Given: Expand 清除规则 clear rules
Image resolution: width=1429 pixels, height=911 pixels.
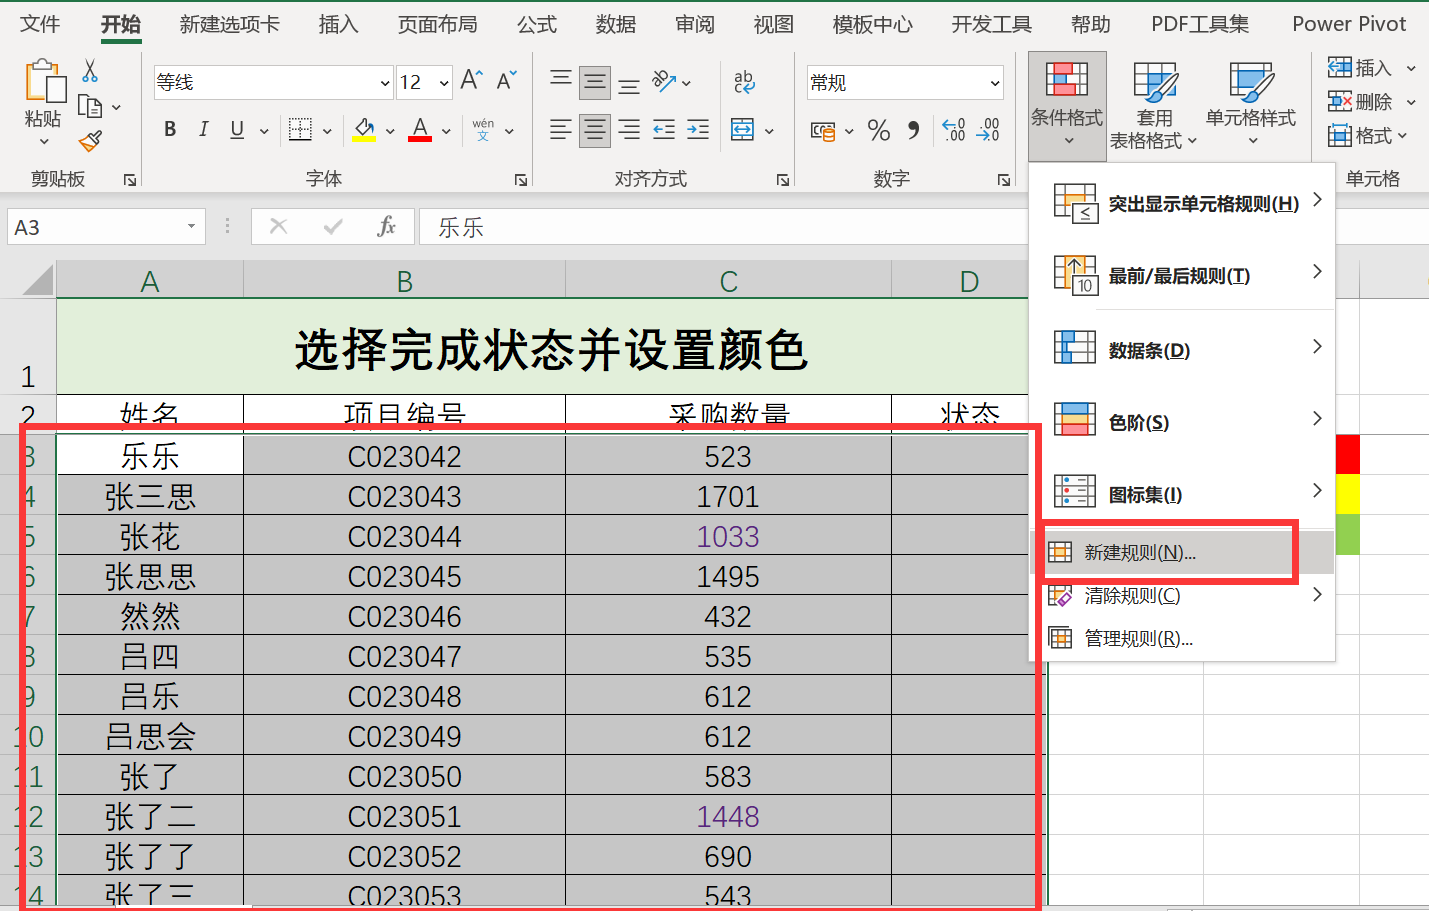Looking at the screenshot, I should [x=1183, y=595].
